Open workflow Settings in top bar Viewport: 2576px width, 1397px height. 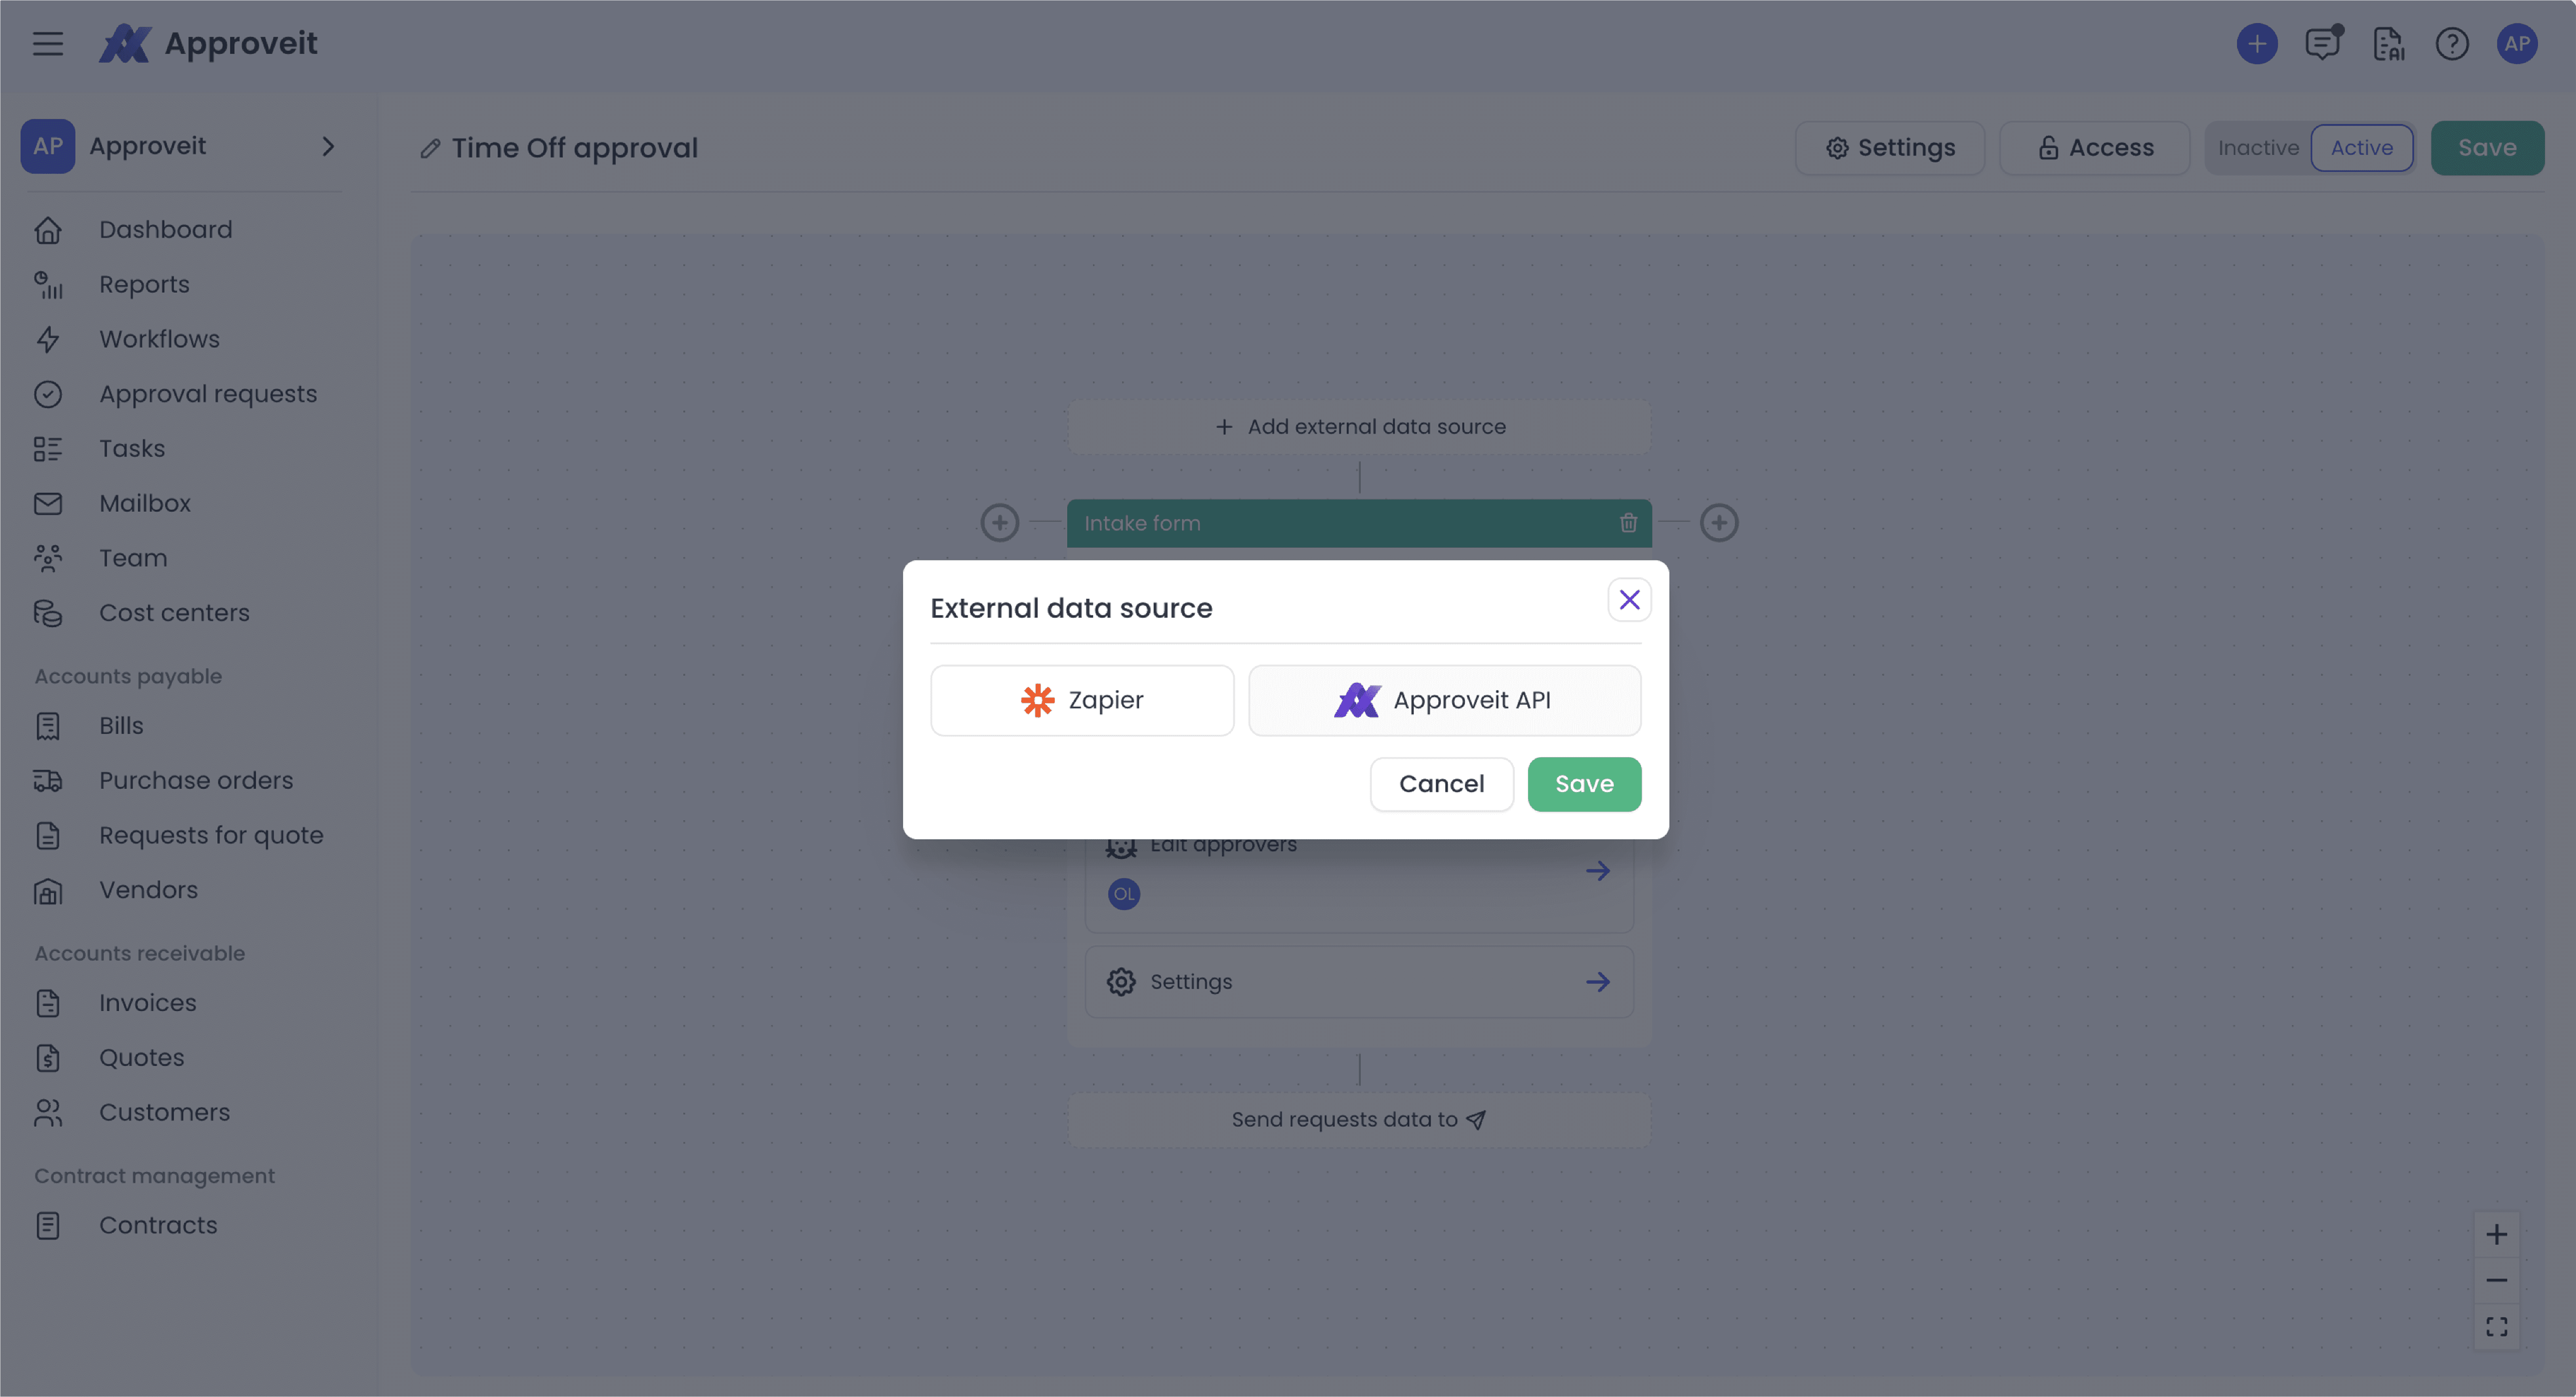(1890, 148)
